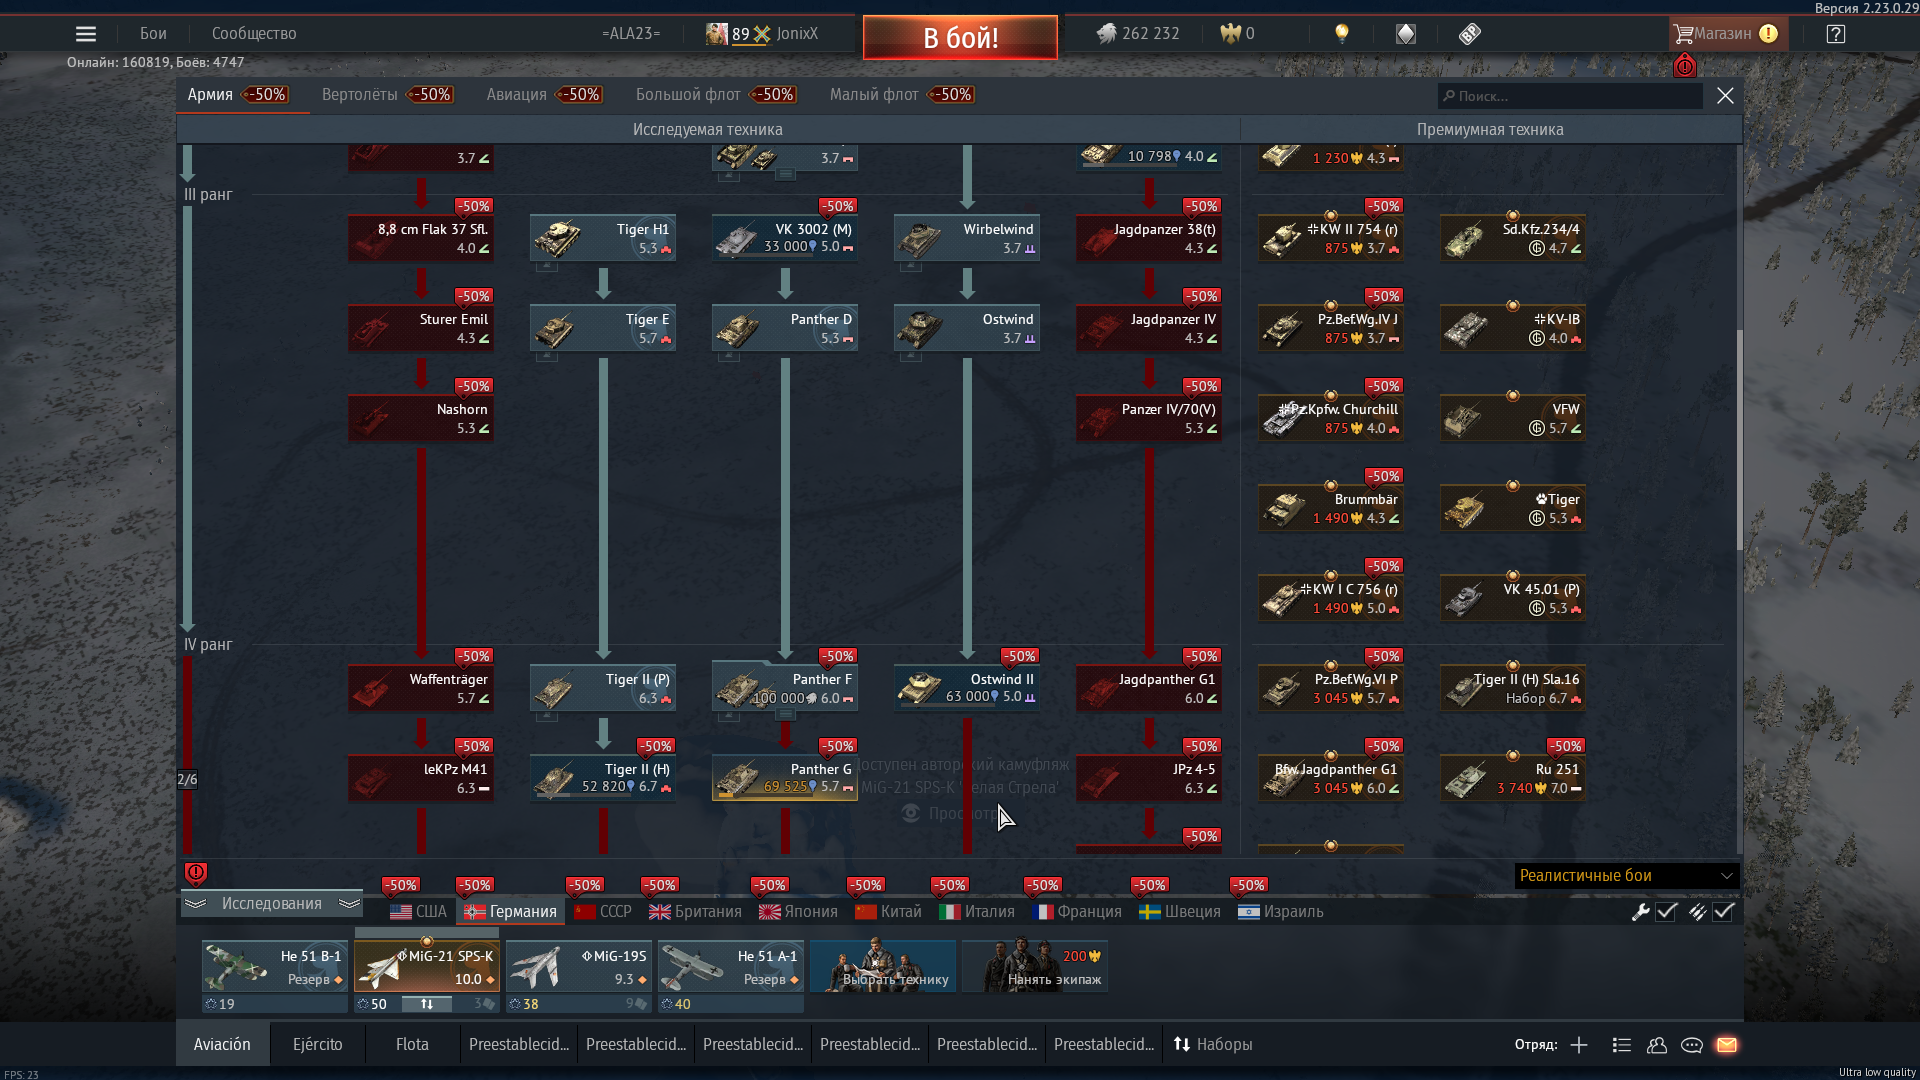This screenshot has height=1080, width=1920.
Task: Open the ticket items inventory icon
Action: point(1469,34)
